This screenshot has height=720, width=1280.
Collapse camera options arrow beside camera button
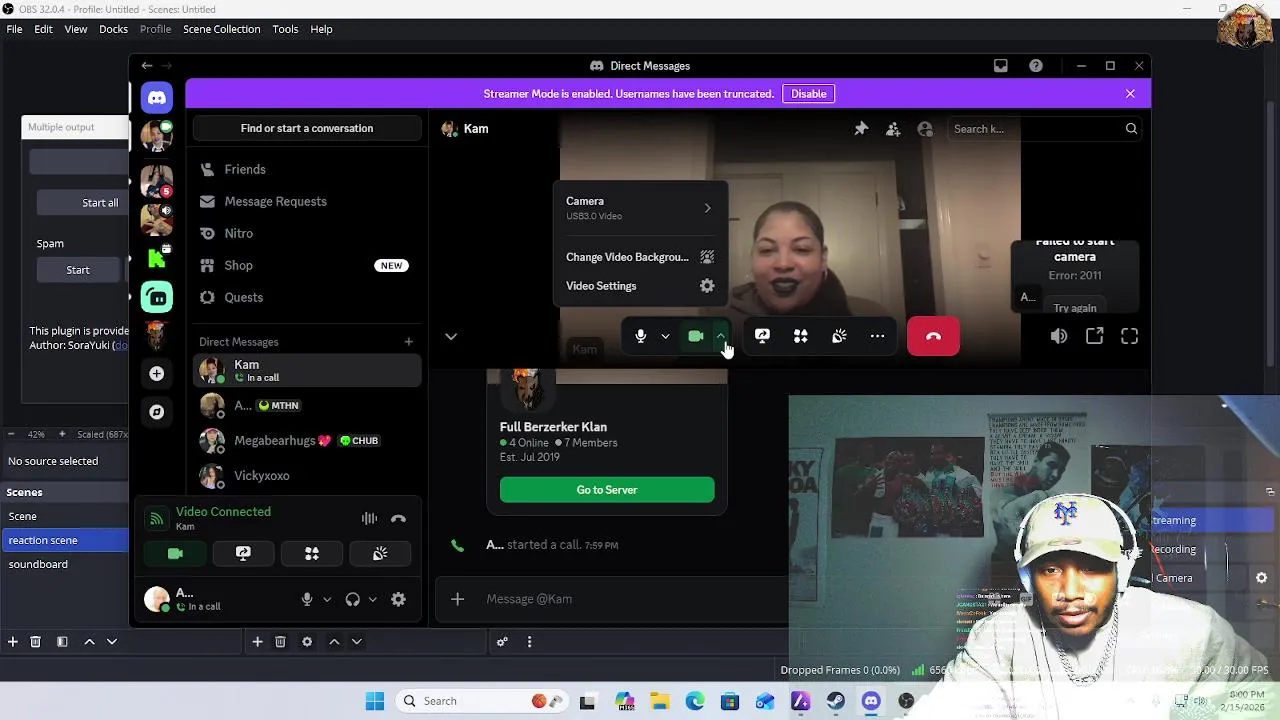(x=720, y=336)
